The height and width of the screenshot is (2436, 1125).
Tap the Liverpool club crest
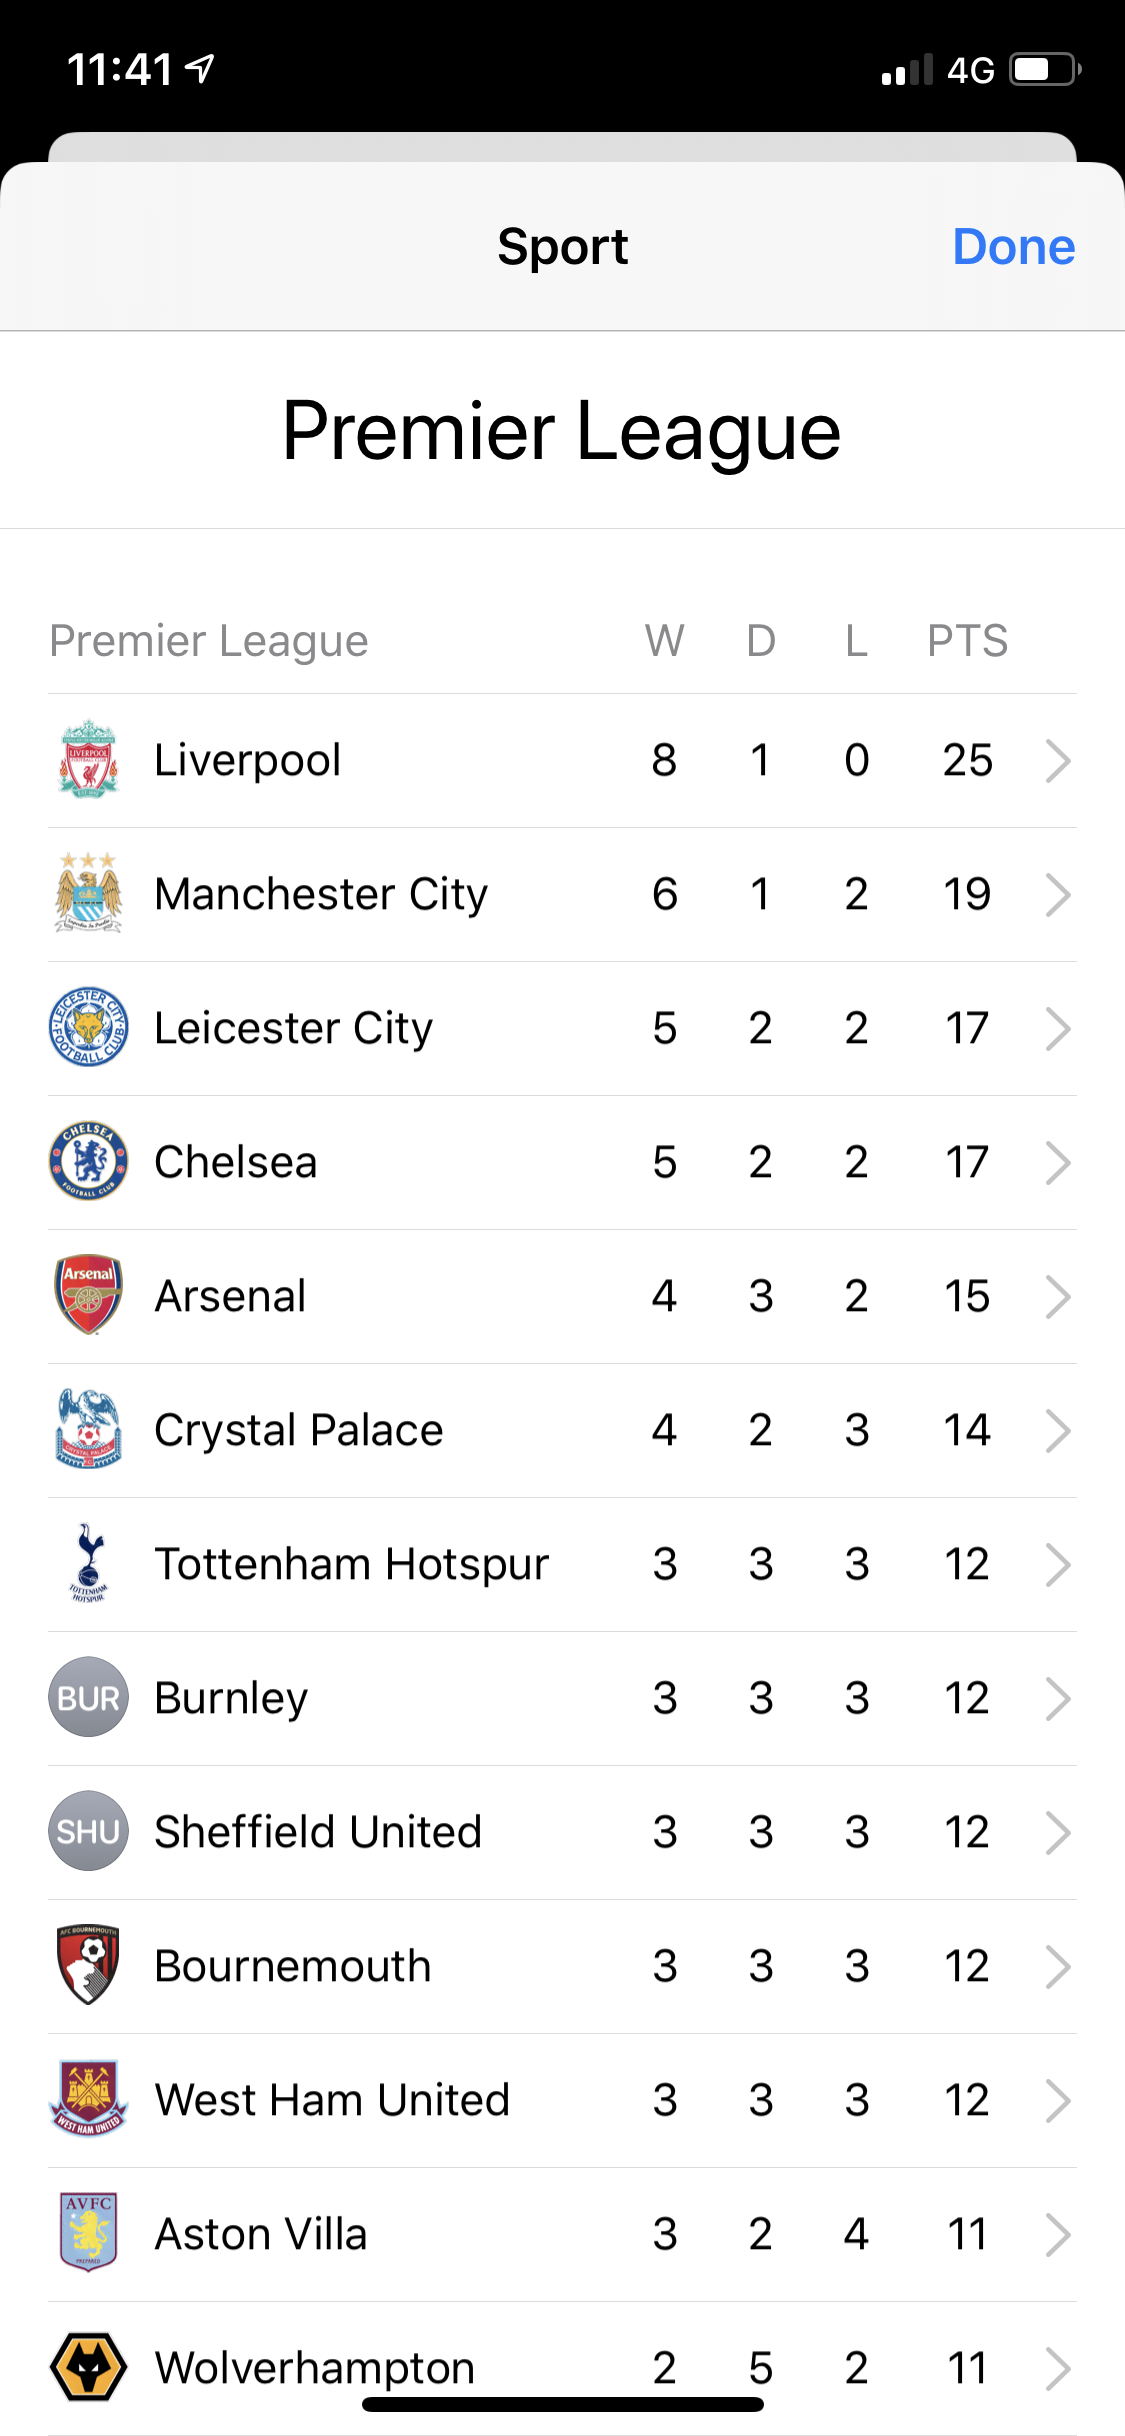89,760
